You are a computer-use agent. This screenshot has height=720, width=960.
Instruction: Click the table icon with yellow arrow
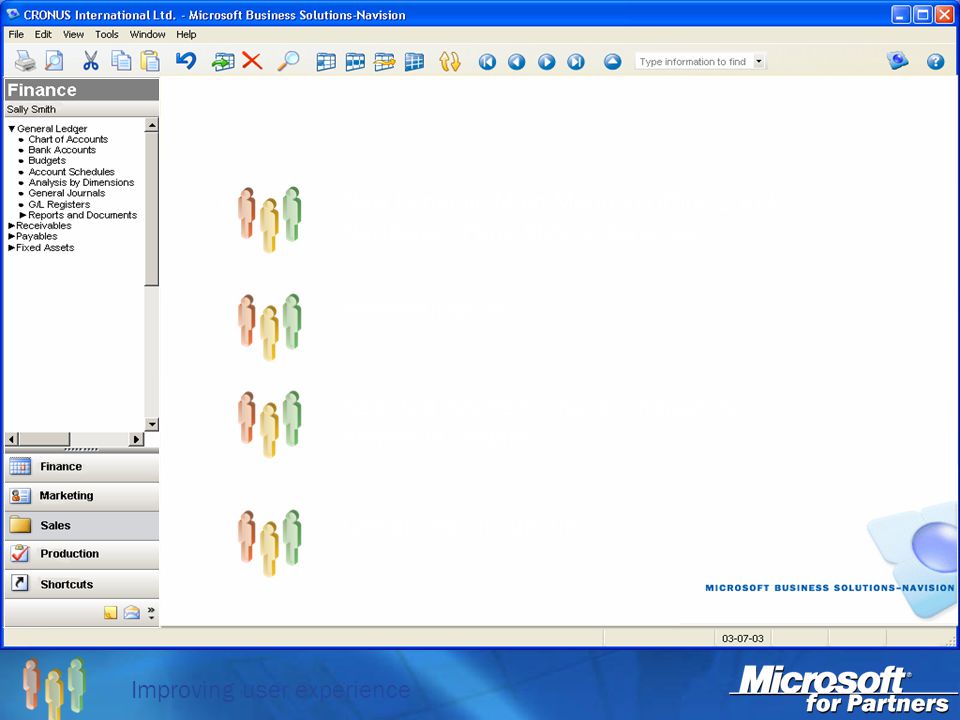click(x=384, y=62)
